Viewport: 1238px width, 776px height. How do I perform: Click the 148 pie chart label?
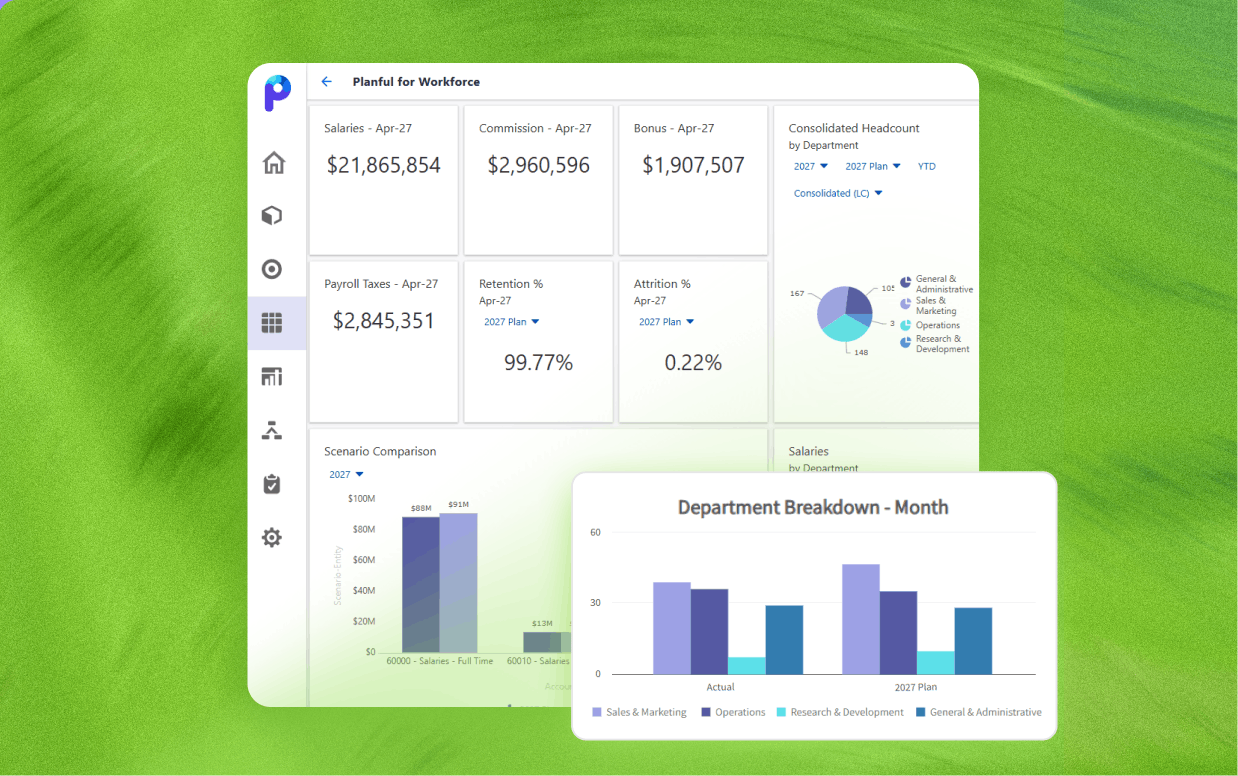pos(861,352)
